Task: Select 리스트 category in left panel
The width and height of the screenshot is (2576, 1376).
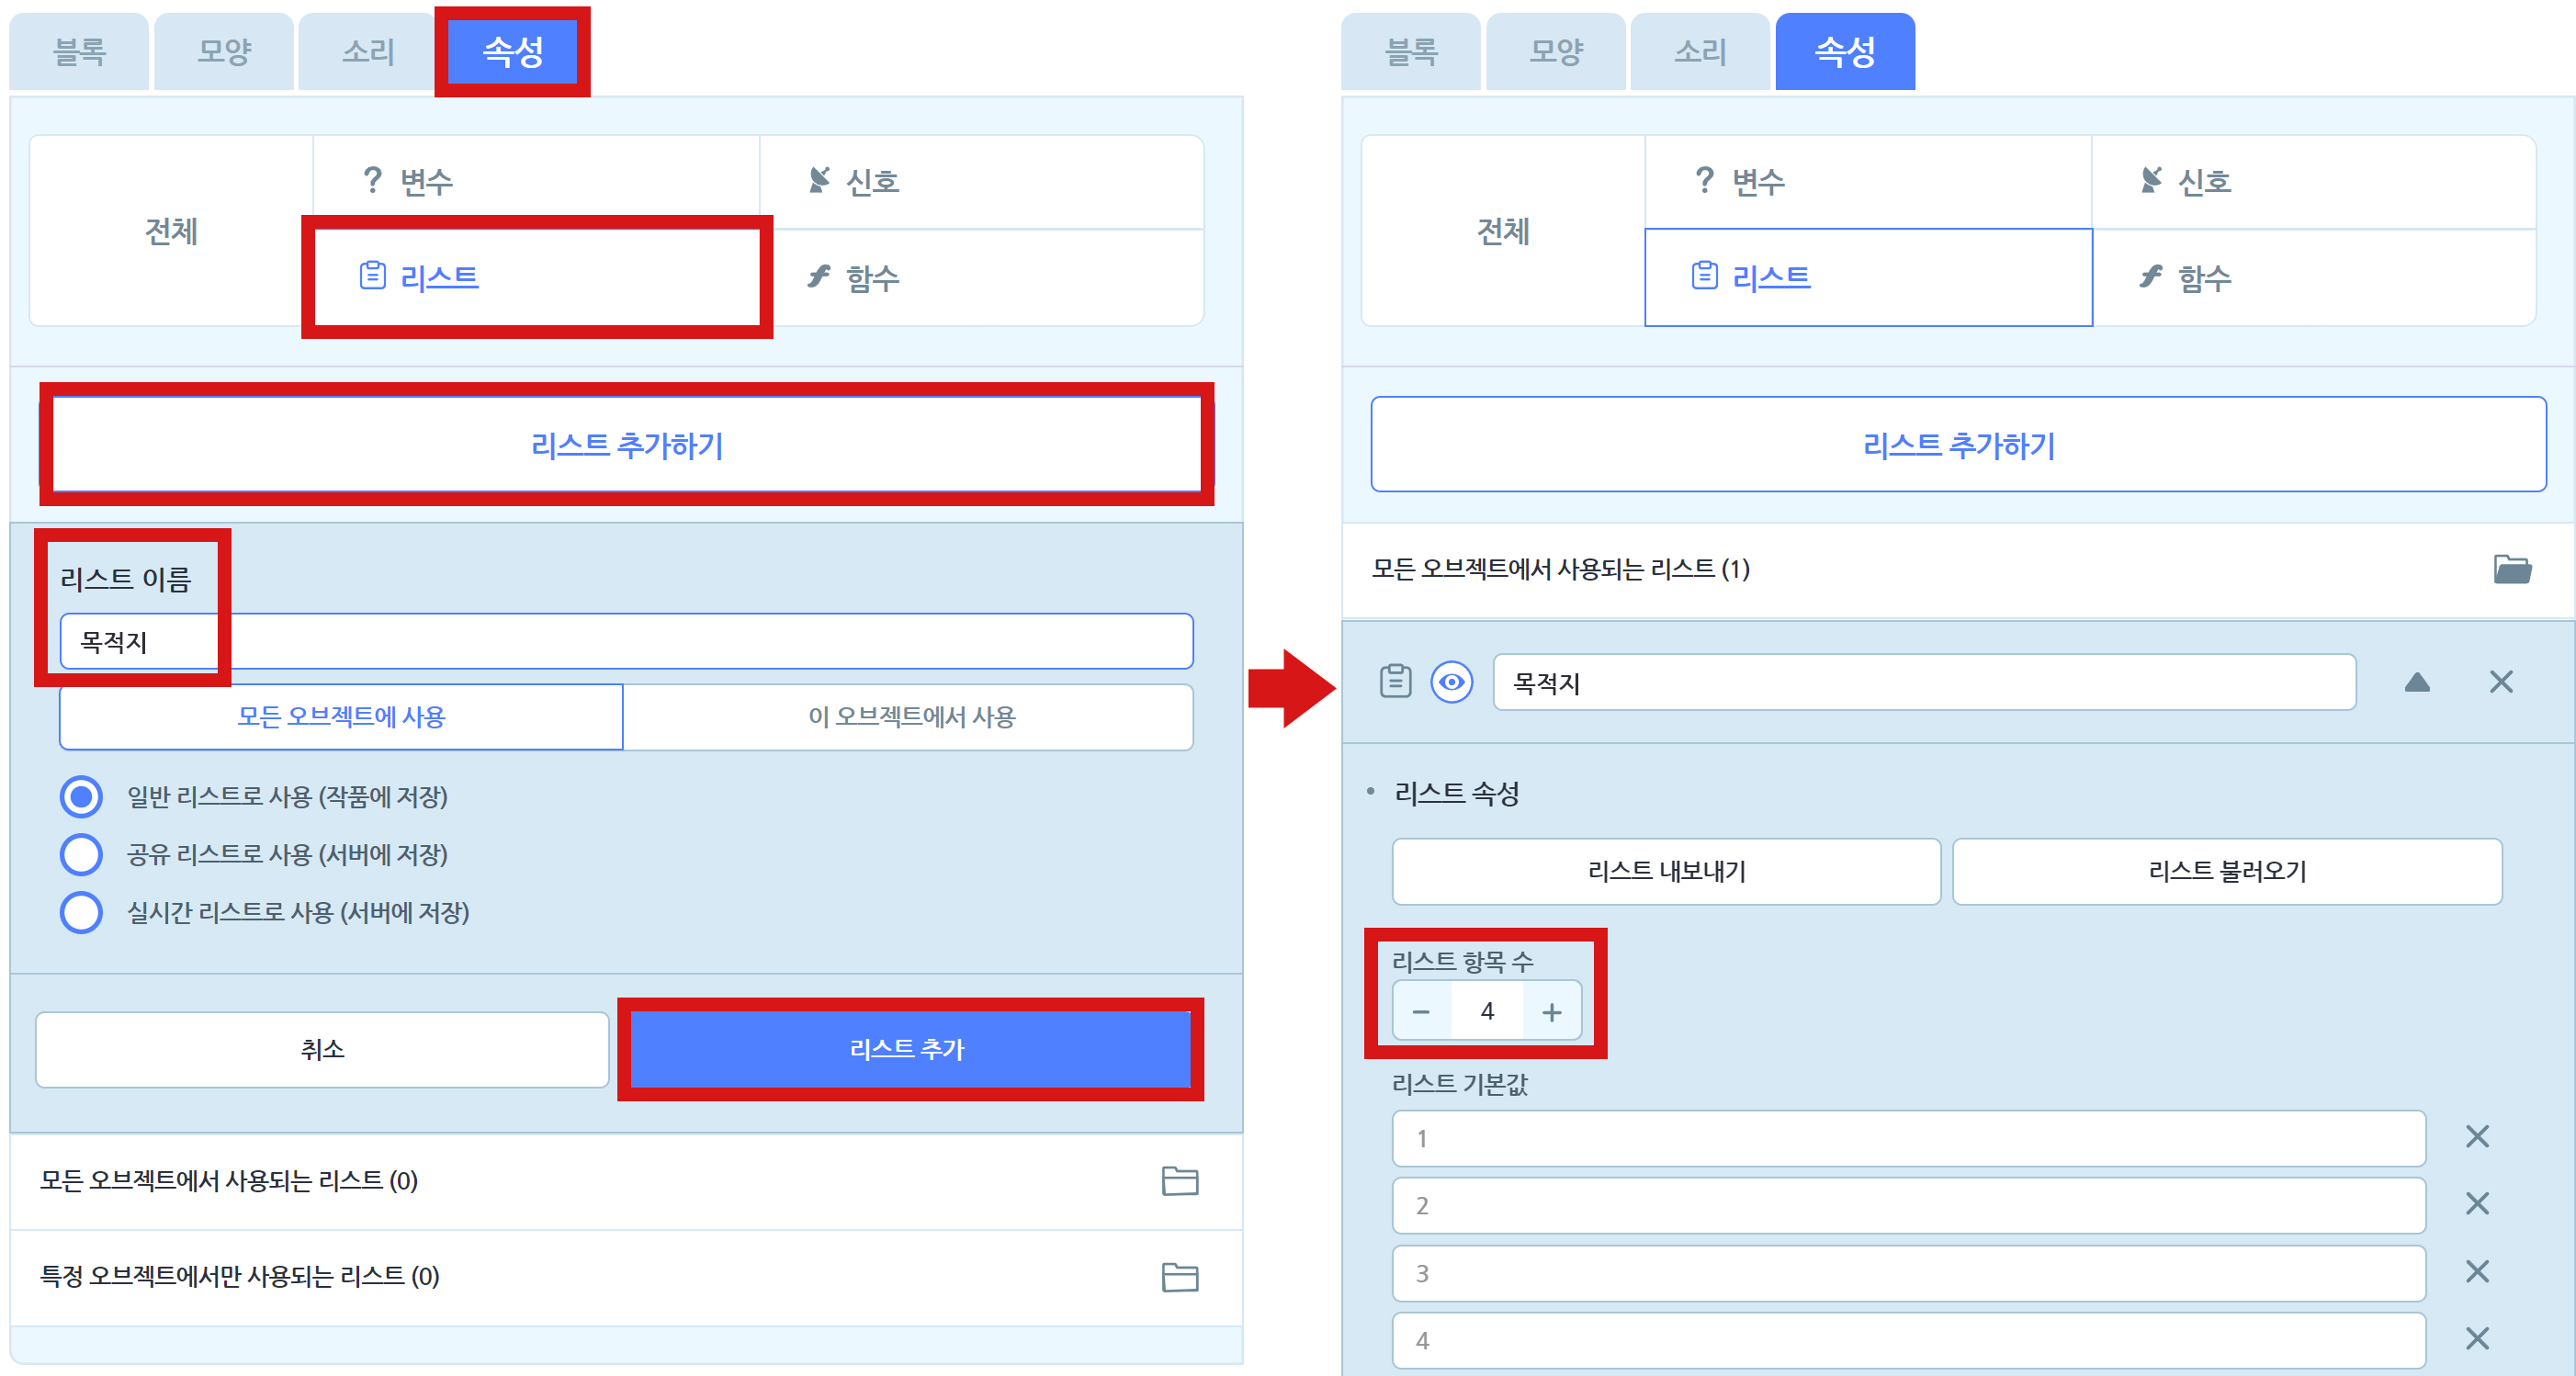Action: tap(536, 277)
